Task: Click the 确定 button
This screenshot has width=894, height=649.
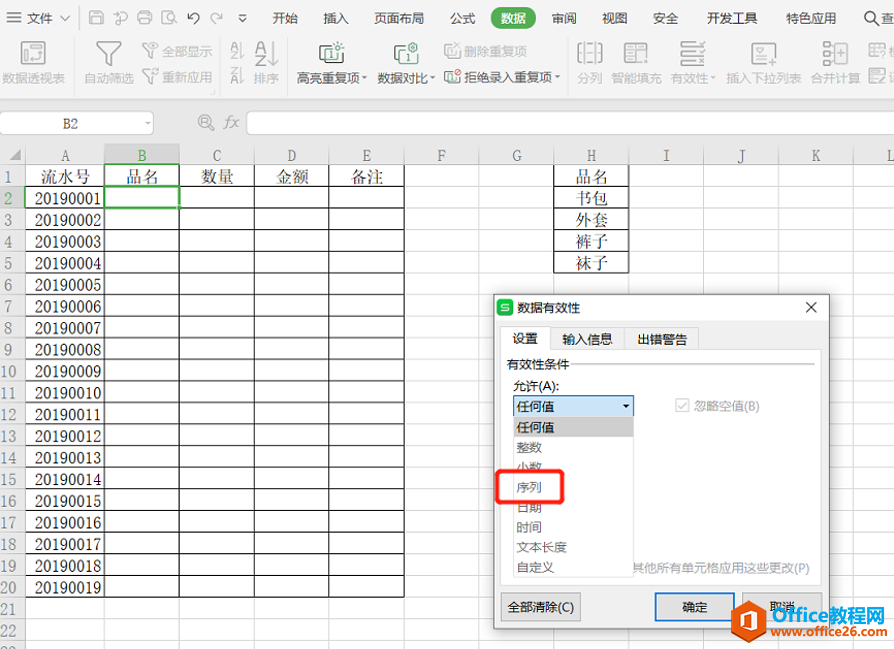Action: [x=694, y=607]
